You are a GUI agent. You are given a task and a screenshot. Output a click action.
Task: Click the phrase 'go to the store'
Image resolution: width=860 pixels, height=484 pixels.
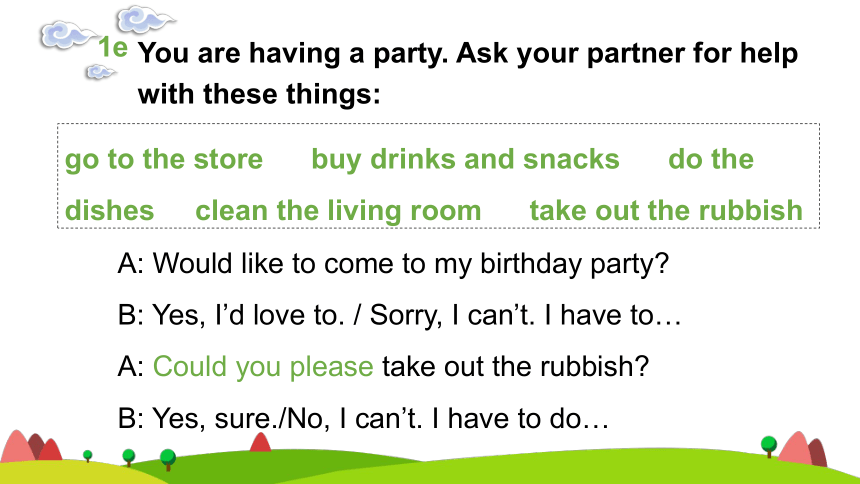click(x=164, y=160)
